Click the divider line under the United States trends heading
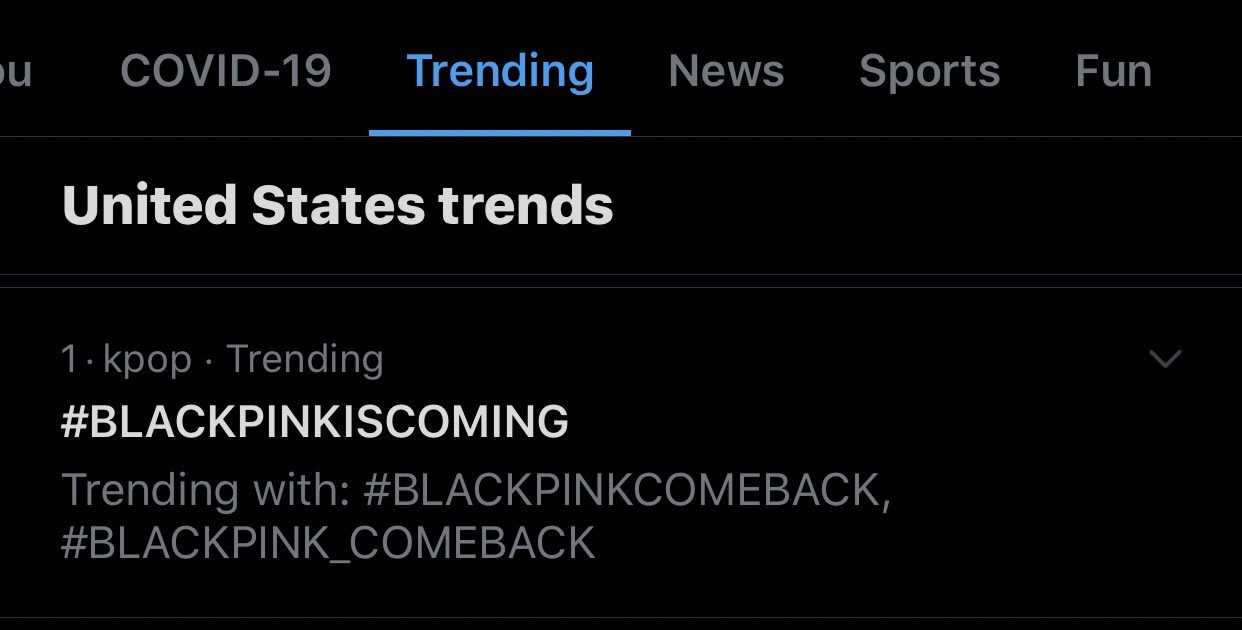1242x630 pixels. [x=621, y=274]
